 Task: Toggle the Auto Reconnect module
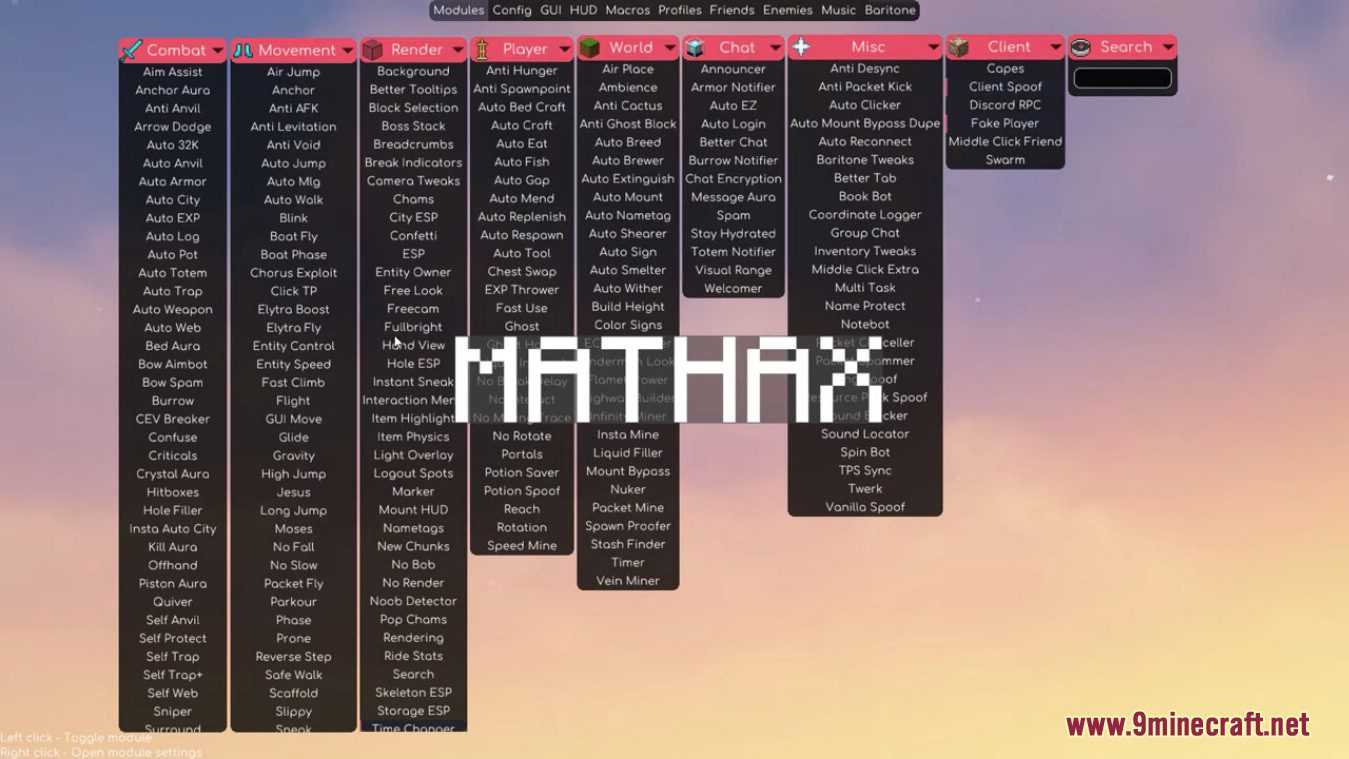point(865,142)
